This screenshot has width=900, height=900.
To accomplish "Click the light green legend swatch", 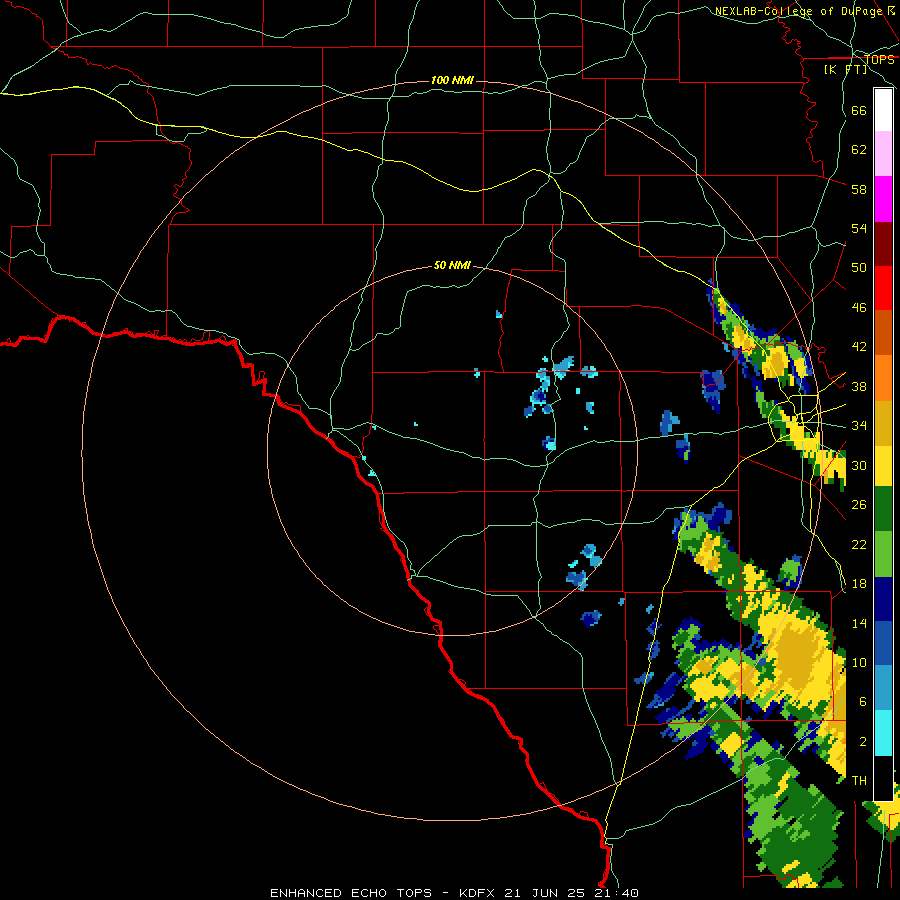I will click(883, 554).
